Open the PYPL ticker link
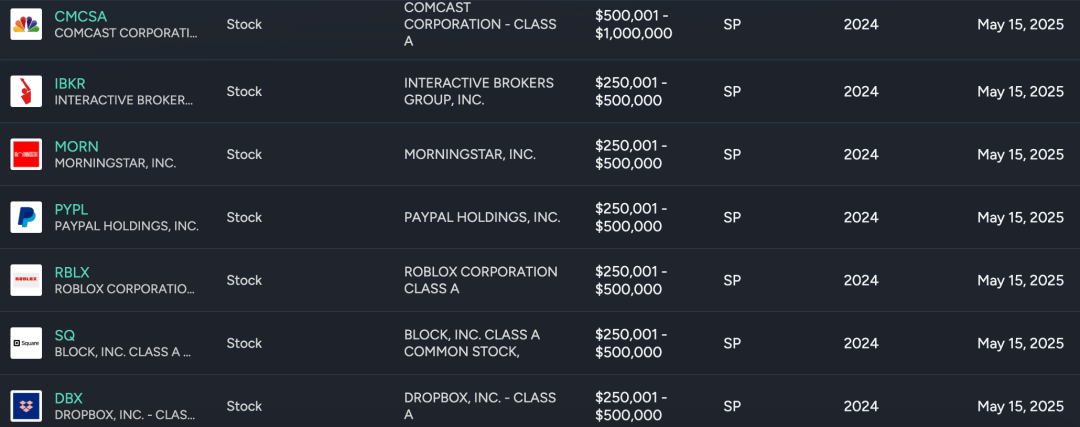This screenshot has width=1080, height=427. (x=71, y=209)
